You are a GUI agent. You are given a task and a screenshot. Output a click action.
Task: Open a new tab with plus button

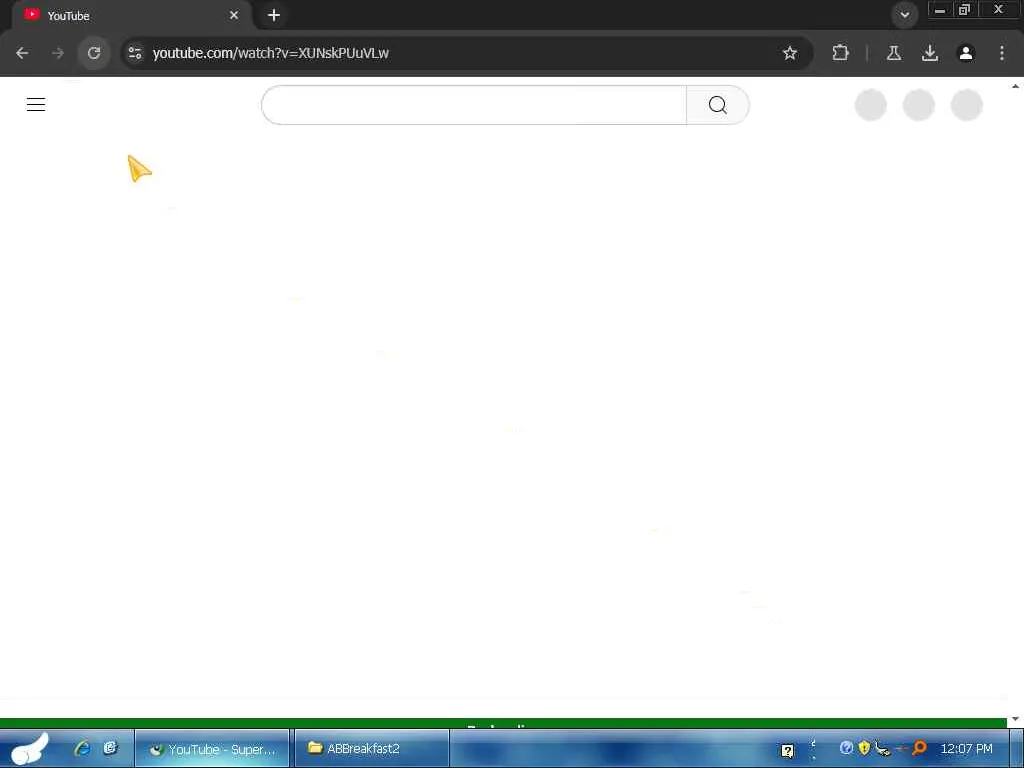[274, 15]
